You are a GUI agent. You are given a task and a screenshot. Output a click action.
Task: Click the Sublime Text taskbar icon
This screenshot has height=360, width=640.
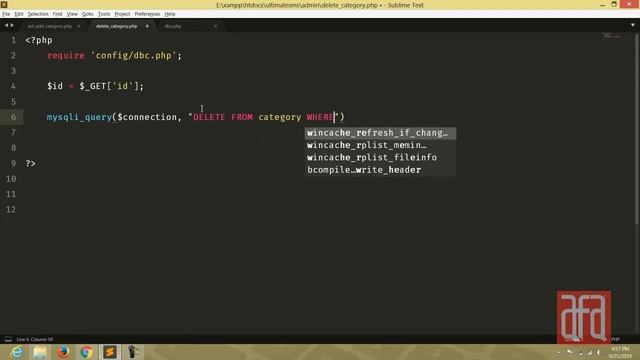pos(110,352)
